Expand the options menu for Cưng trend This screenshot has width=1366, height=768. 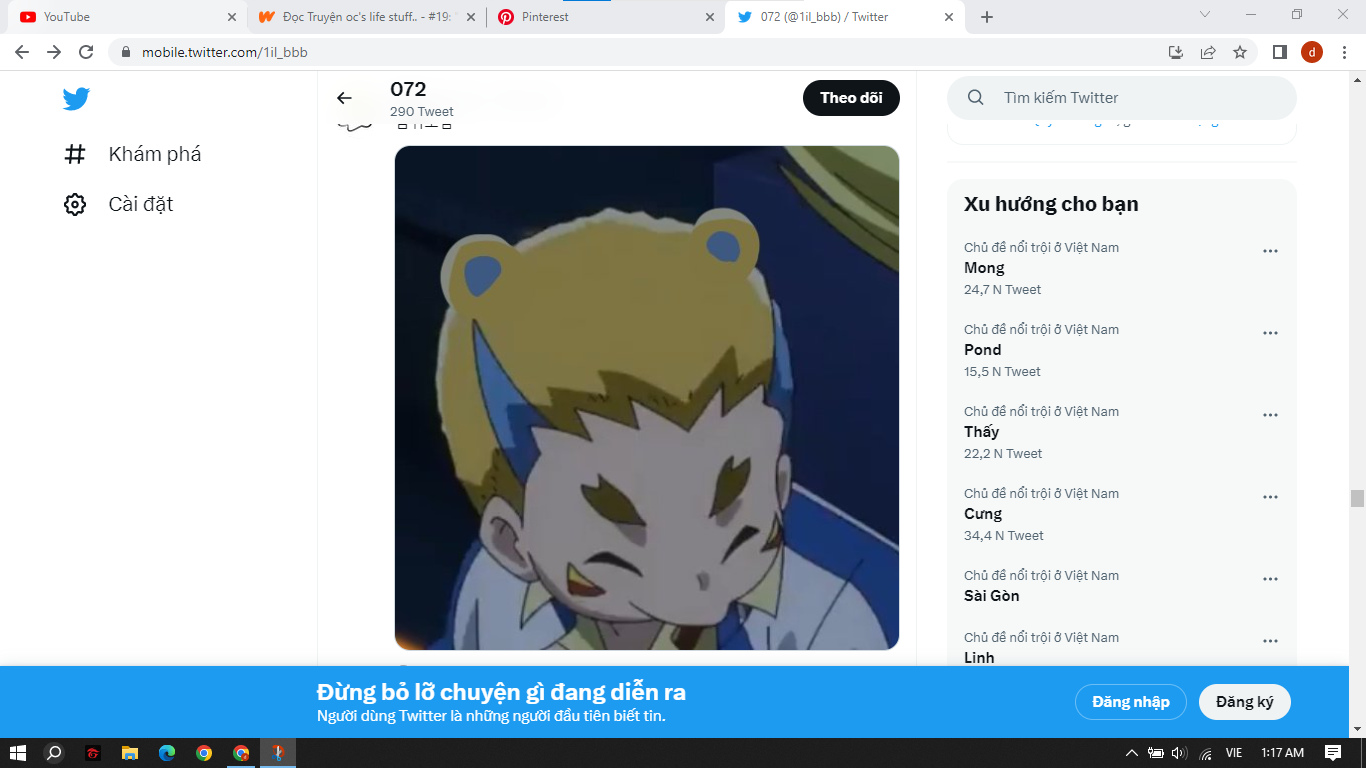[x=1270, y=497]
